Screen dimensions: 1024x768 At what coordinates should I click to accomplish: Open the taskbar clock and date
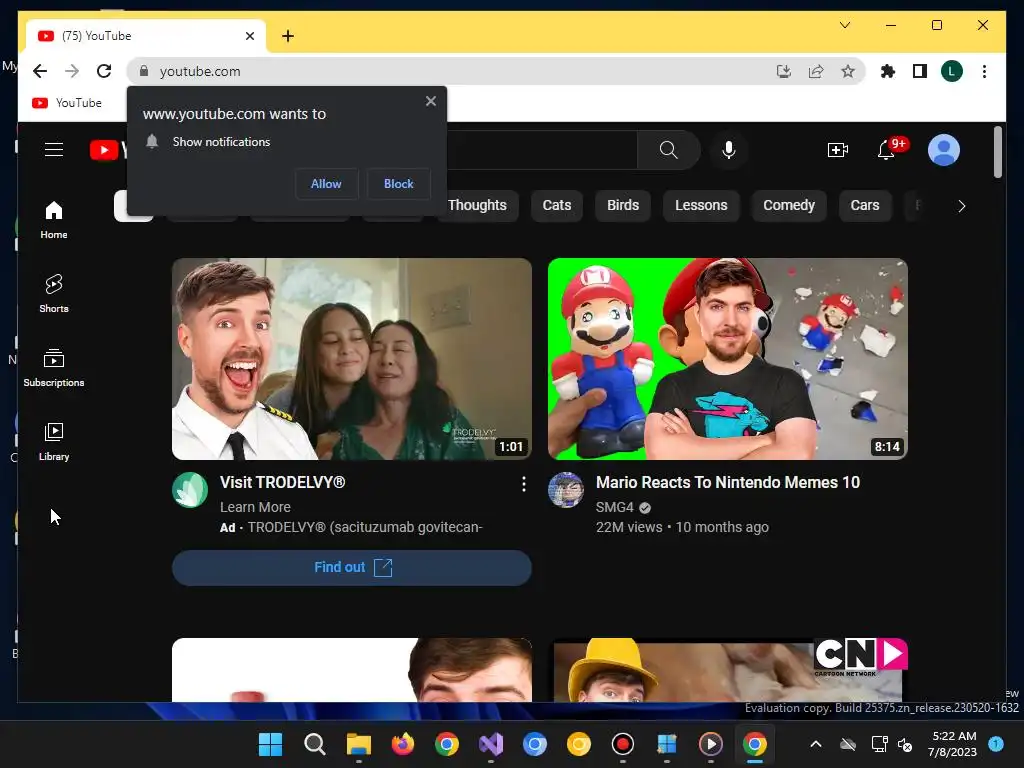tap(953, 744)
